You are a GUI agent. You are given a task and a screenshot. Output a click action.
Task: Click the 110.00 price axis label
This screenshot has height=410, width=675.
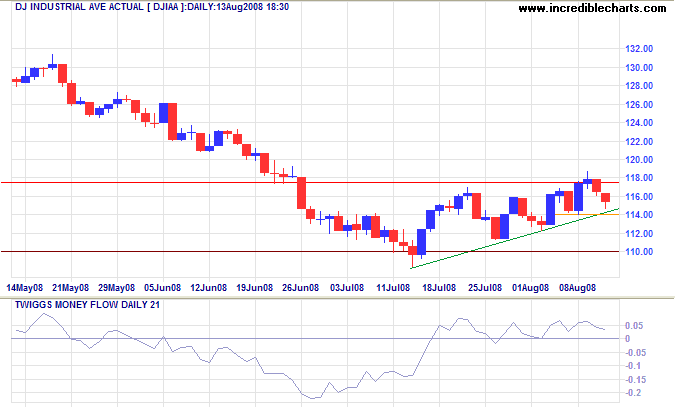(639, 252)
